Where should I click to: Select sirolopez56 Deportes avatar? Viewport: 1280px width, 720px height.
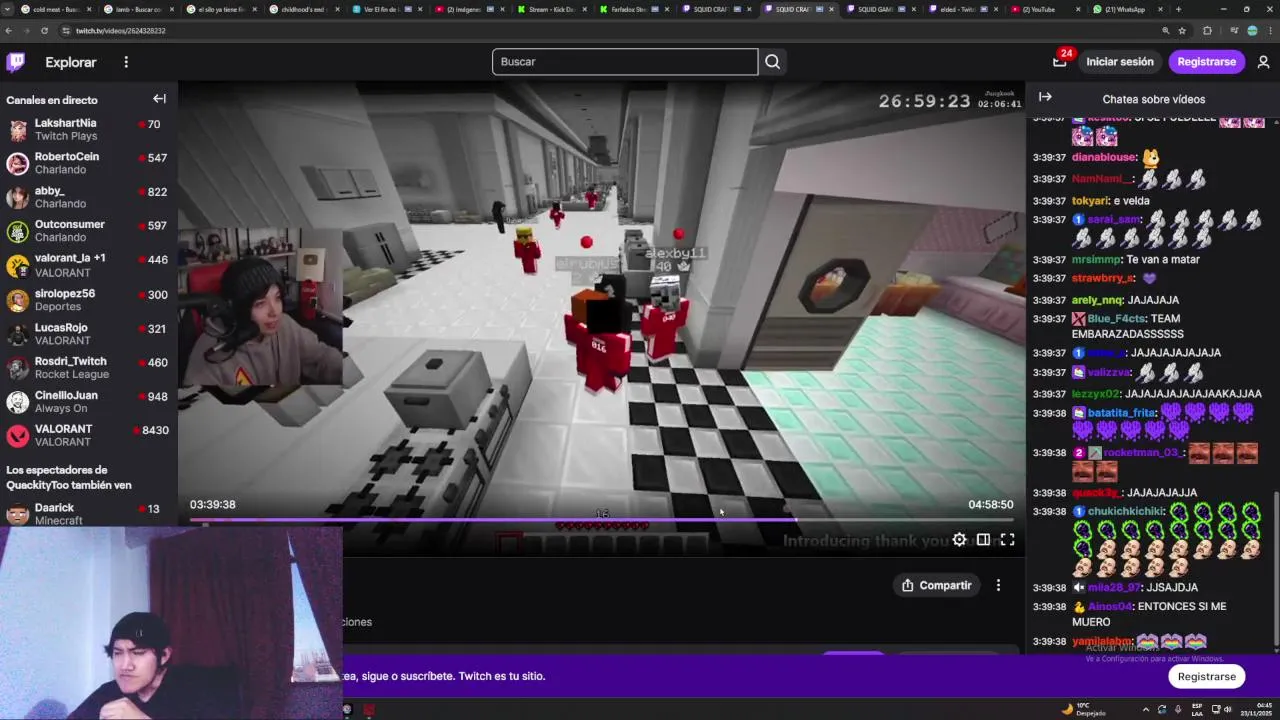pos(17,300)
